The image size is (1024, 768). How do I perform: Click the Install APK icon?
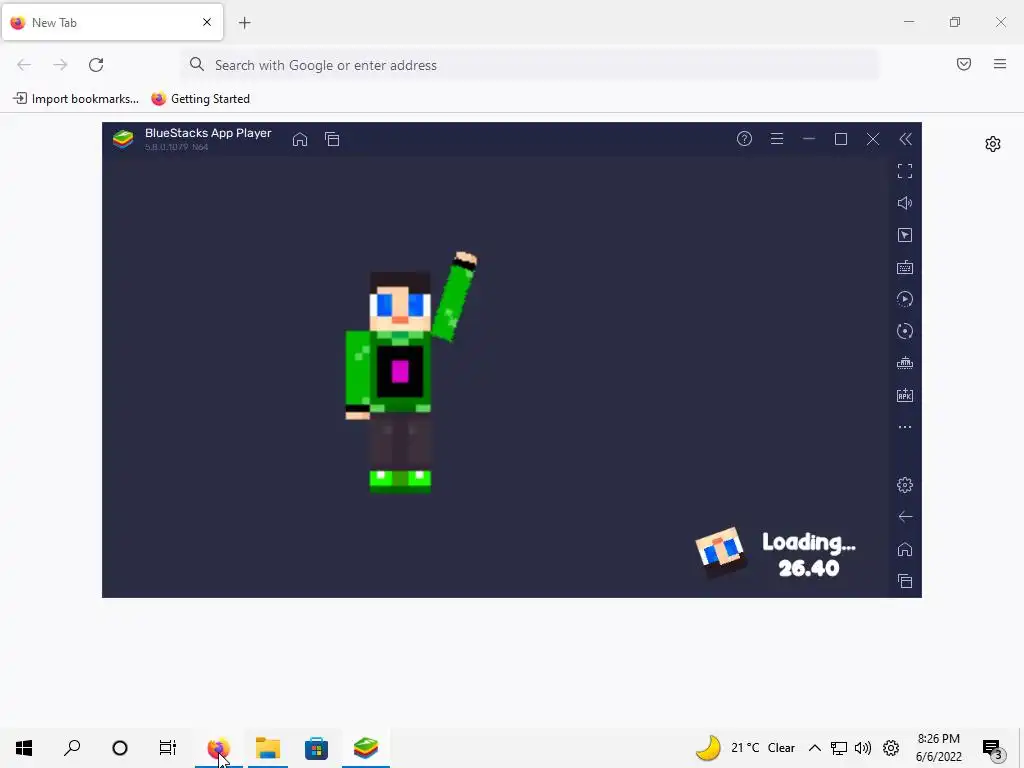point(904,395)
